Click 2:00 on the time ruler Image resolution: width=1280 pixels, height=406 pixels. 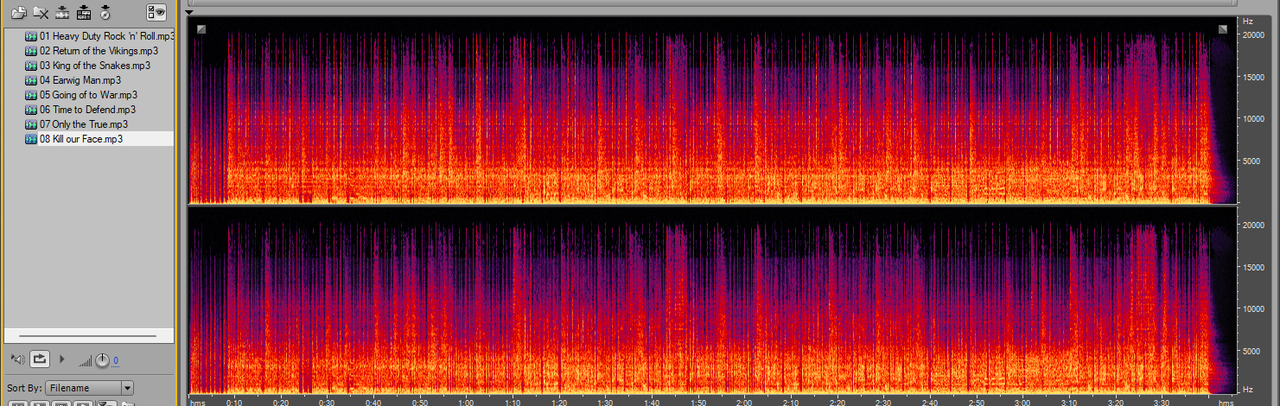click(744, 402)
